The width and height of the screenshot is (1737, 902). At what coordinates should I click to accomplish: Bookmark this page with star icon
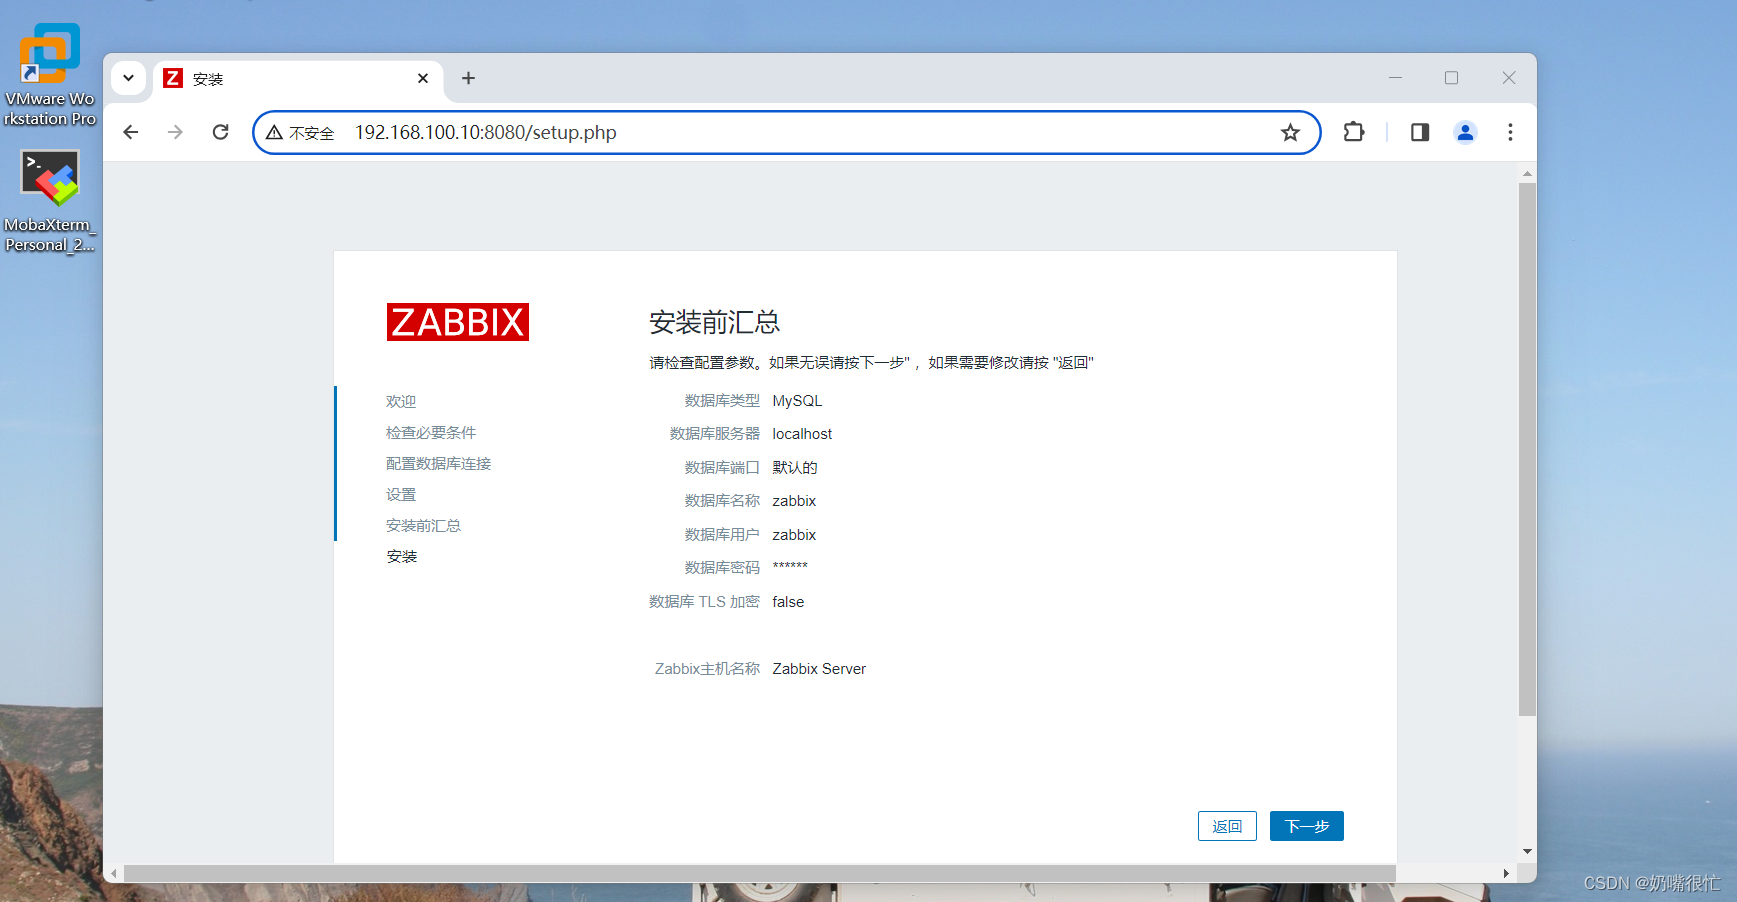(1290, 133)
